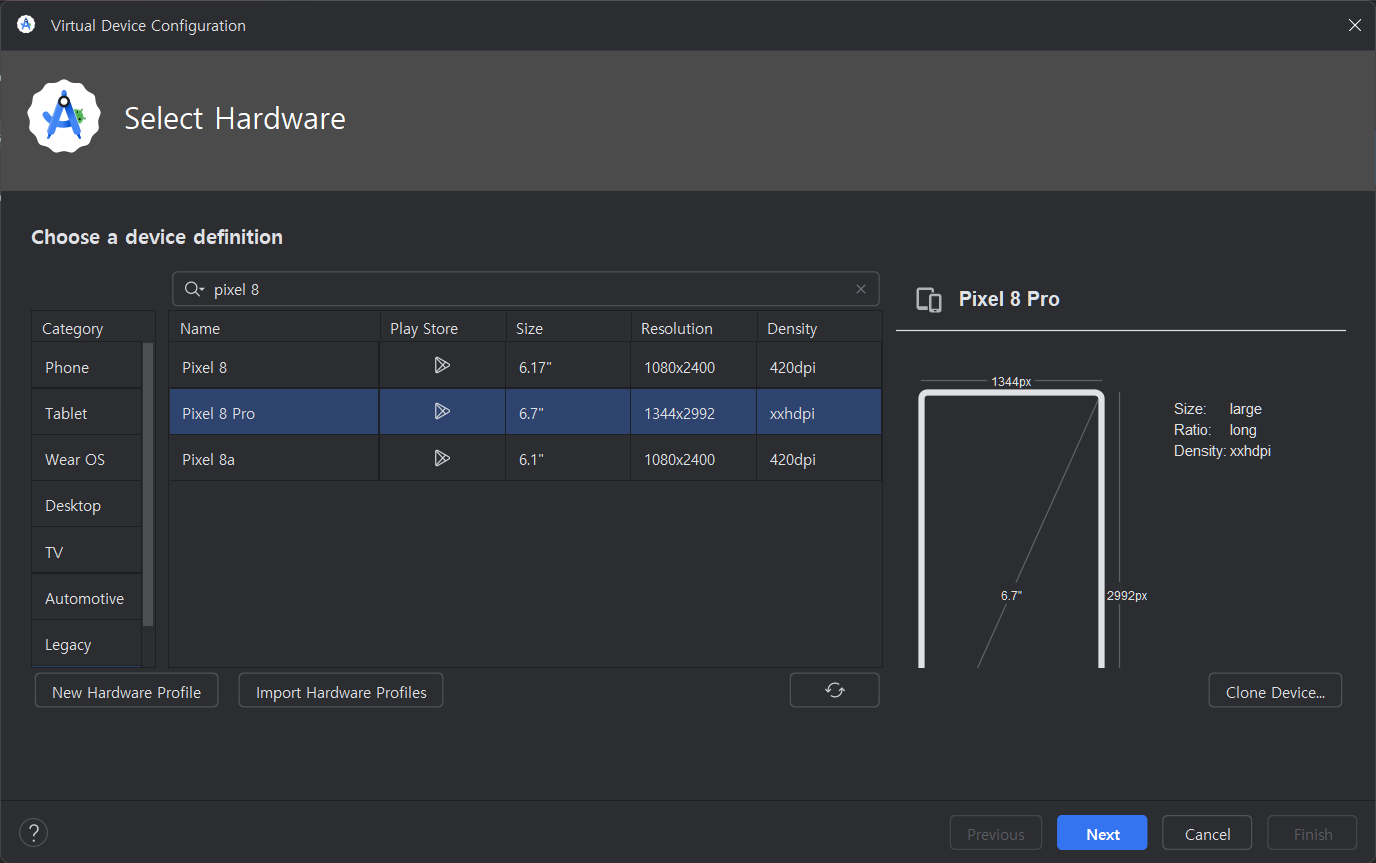The width and height of the screenshot is (1376, 863).
Task: Click the category list scrollbar
Action: click(149, 484)
